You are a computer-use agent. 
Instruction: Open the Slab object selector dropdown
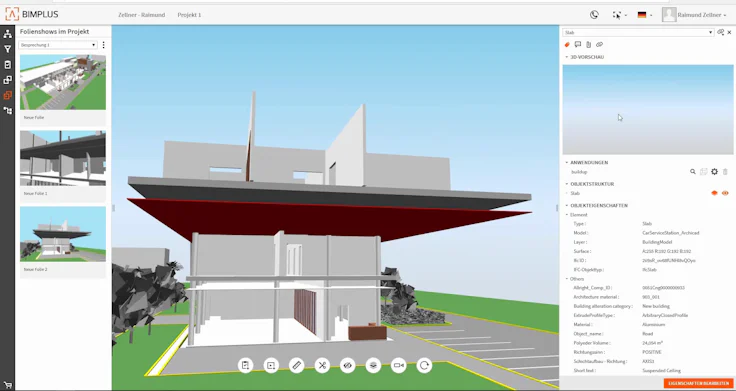[638, 32]
